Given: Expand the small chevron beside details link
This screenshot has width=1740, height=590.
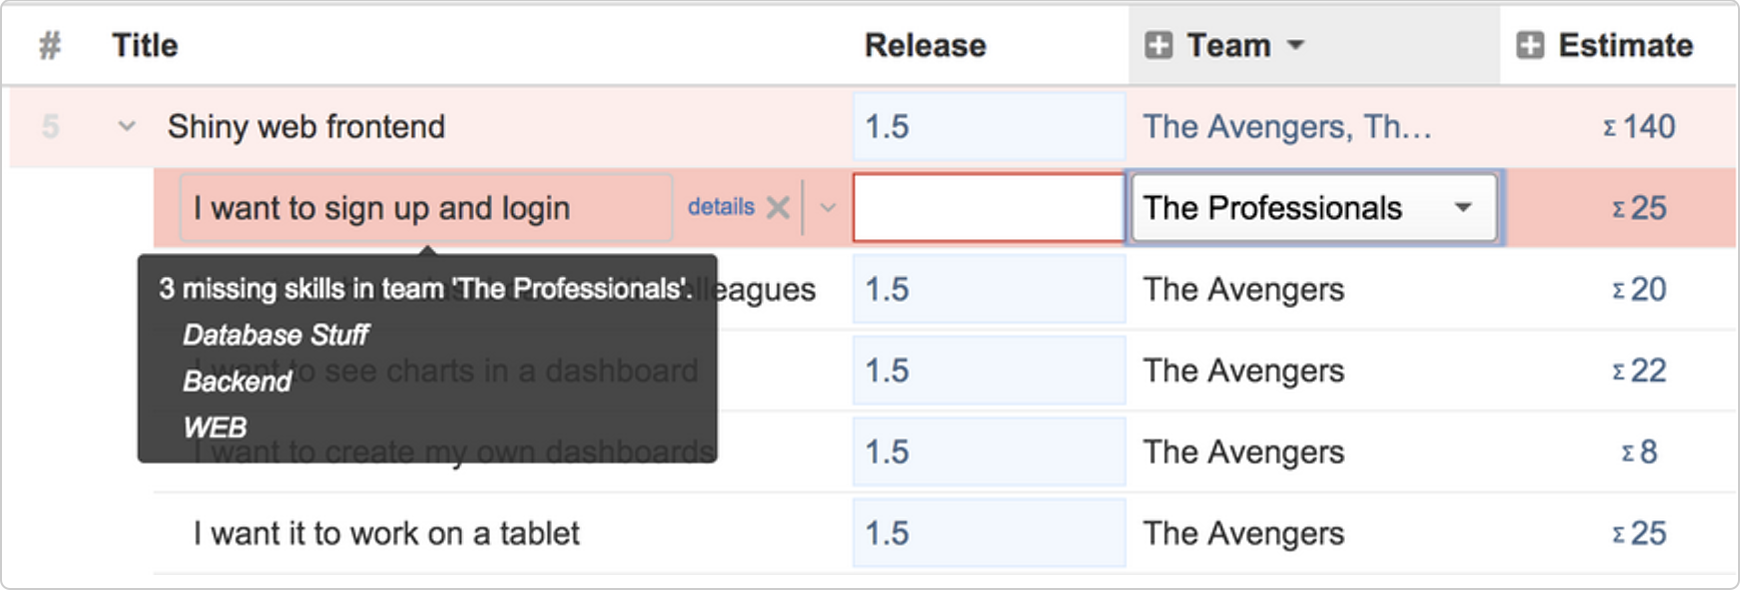Looking at the screenshot, I should click(x=828, y=208).
